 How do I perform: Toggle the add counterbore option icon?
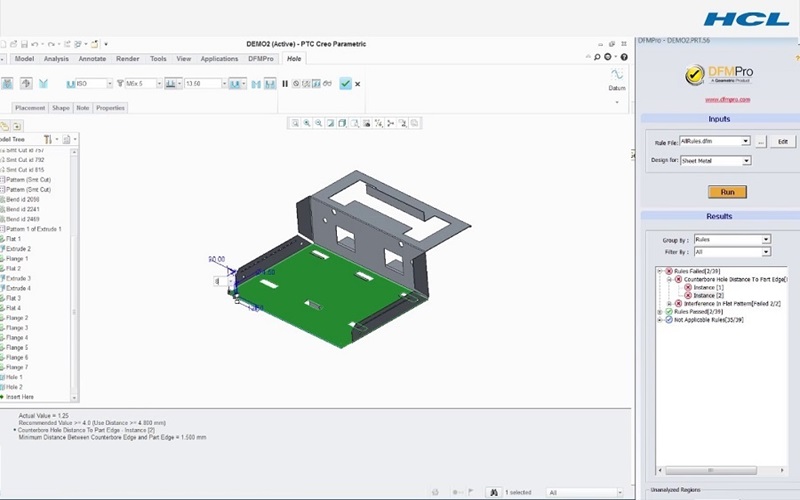coord(270,84)
